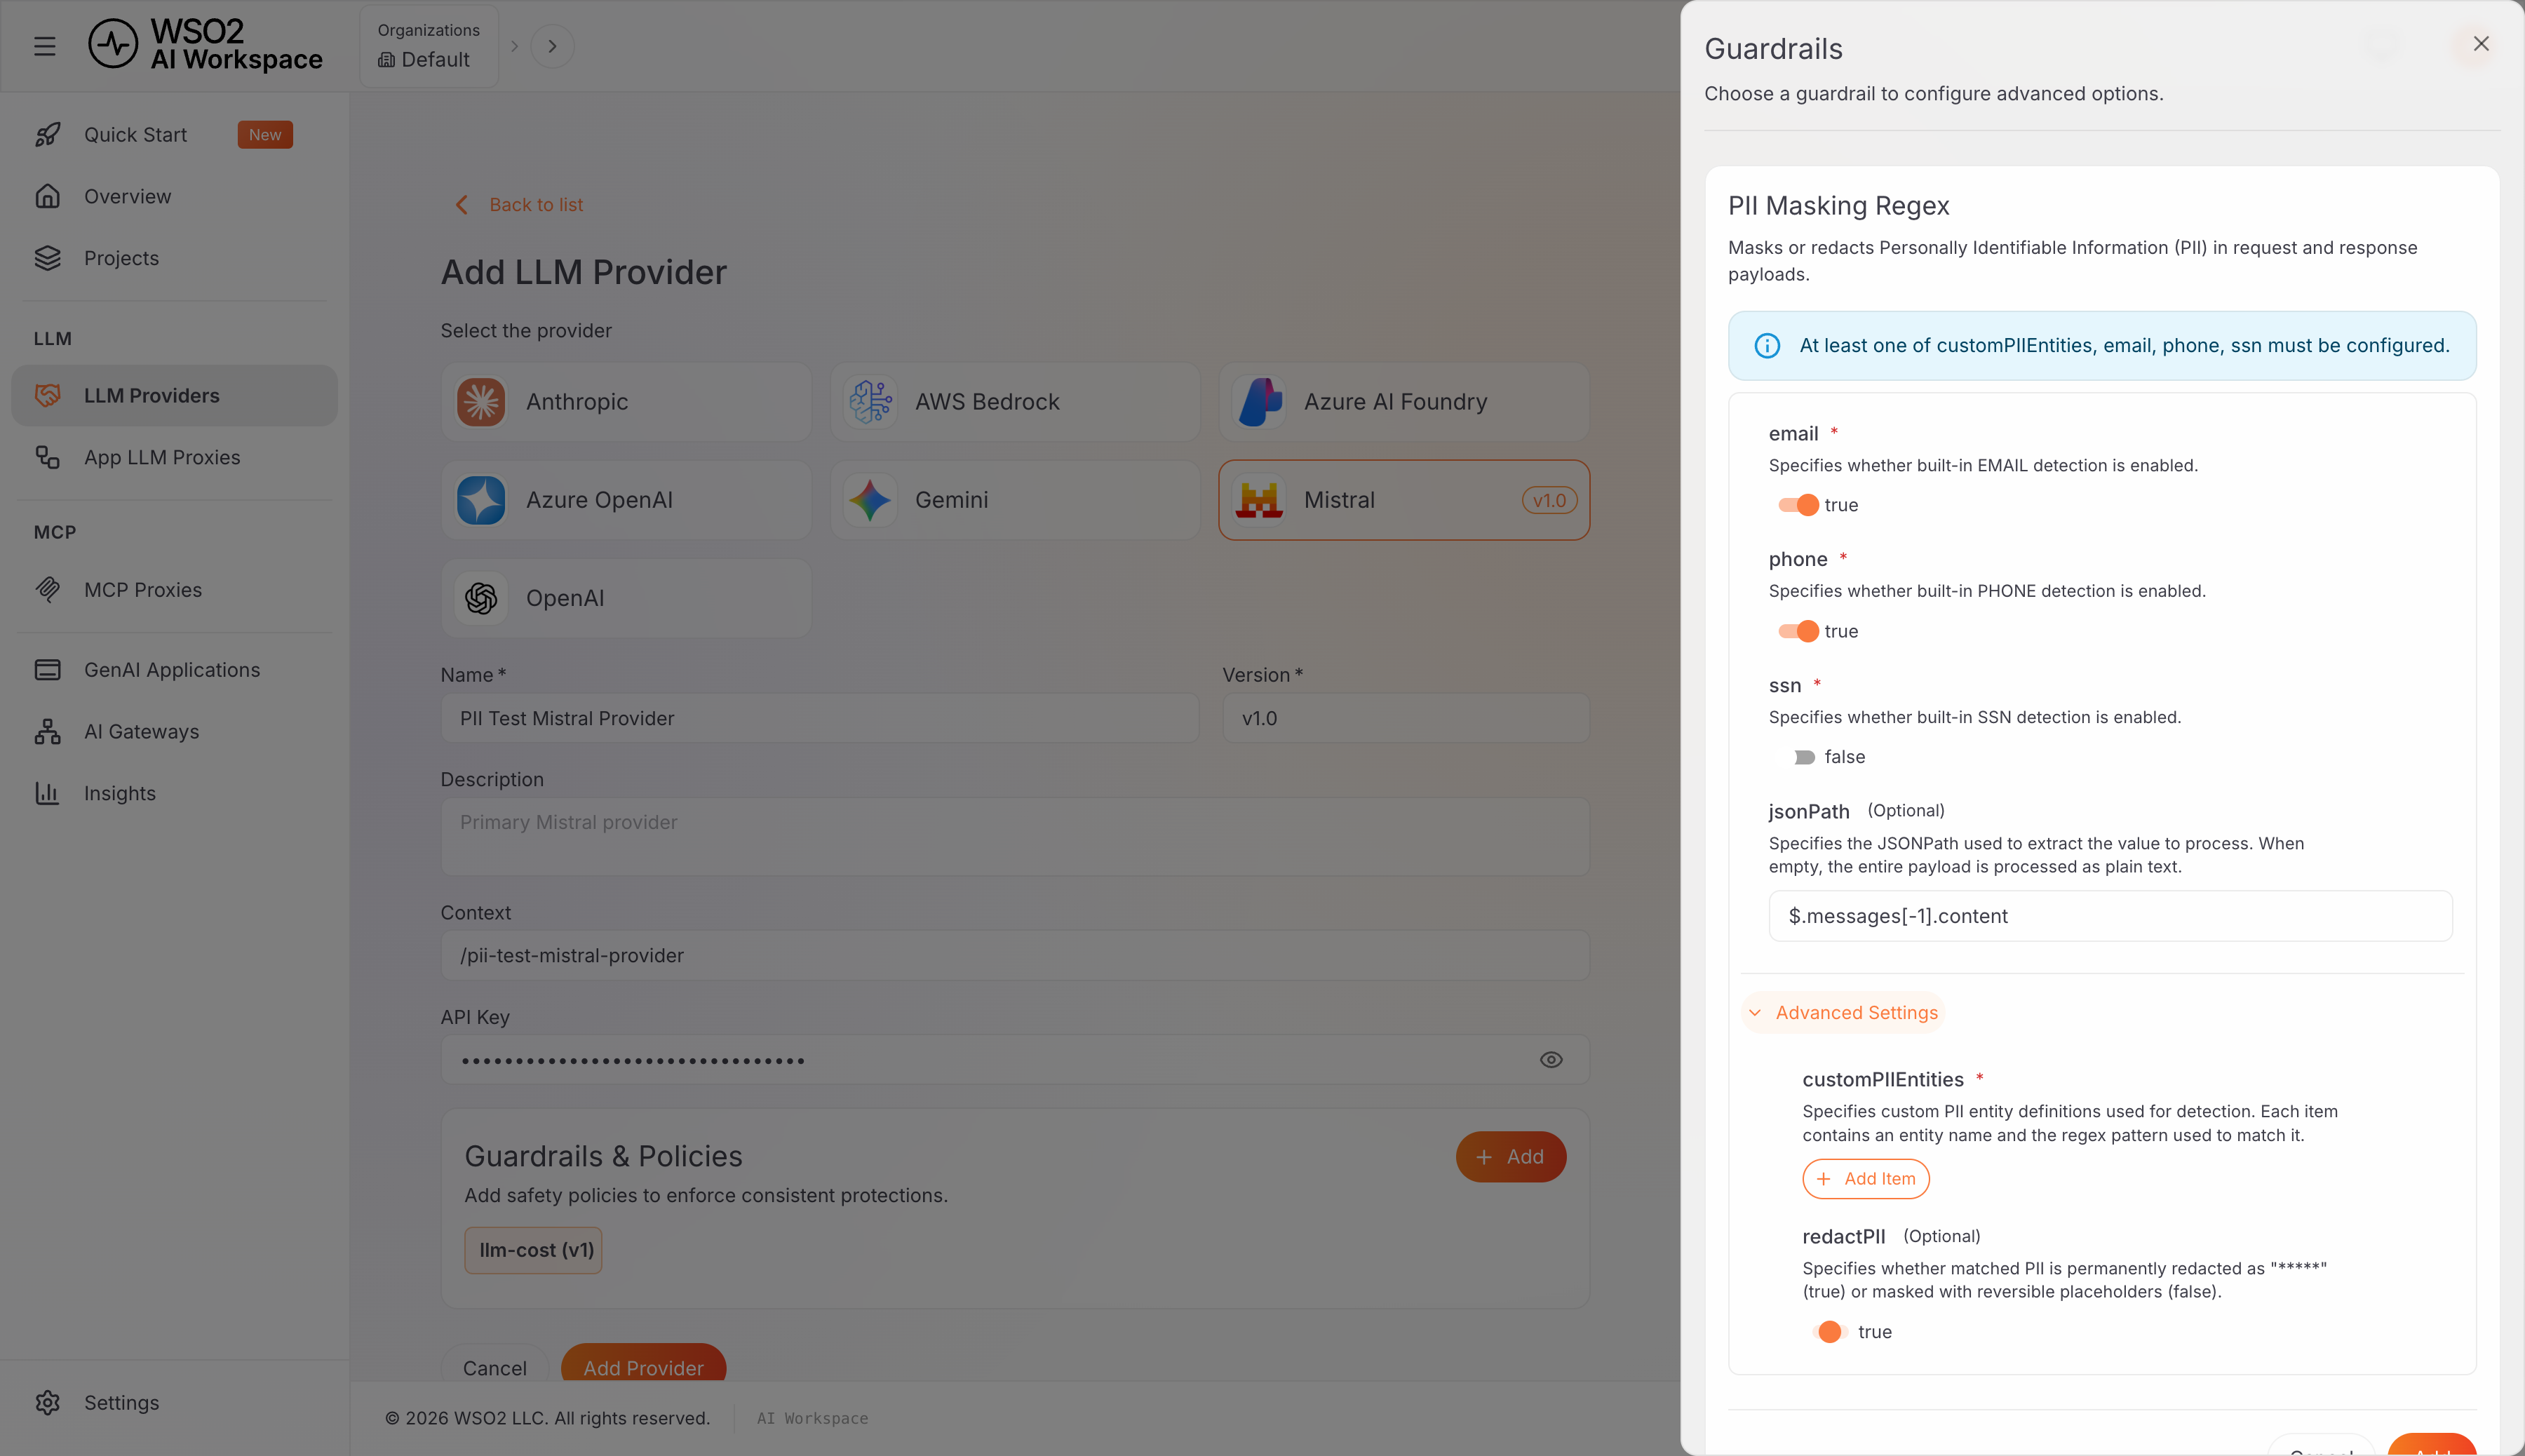Click the AWS Bedrock provider logo
2525x1456 pixels.
(x=870, y=402)
